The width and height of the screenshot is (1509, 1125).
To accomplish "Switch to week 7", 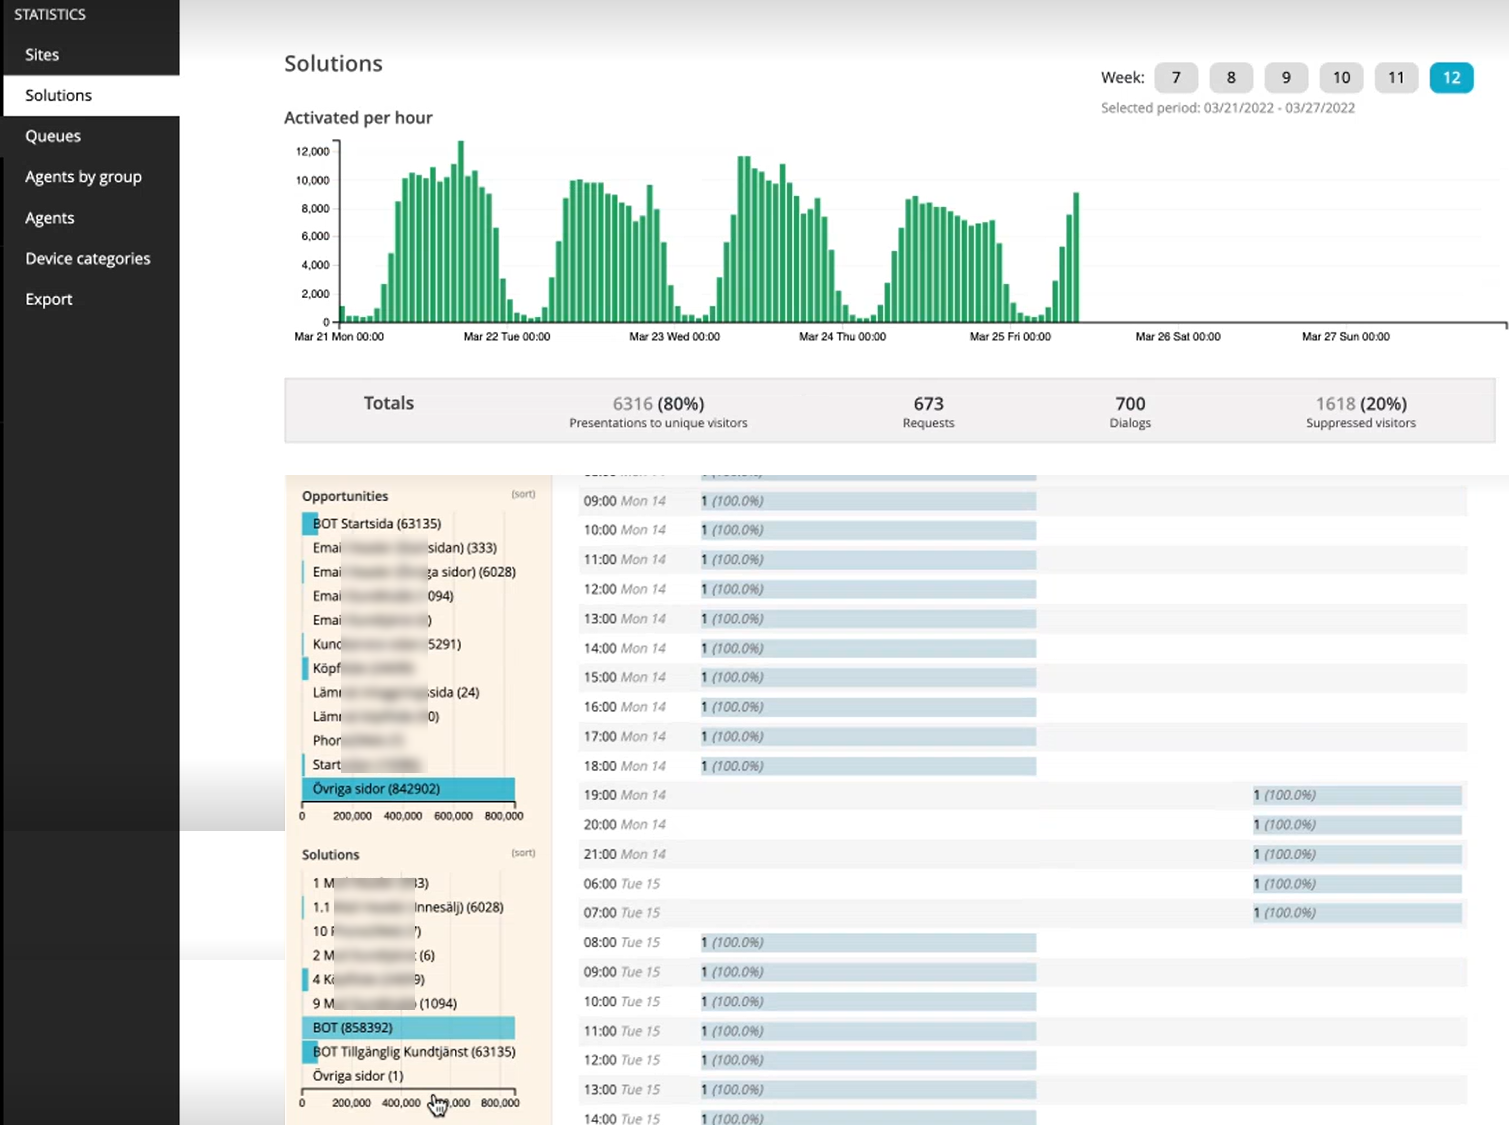I will [x=1176, y=78].
